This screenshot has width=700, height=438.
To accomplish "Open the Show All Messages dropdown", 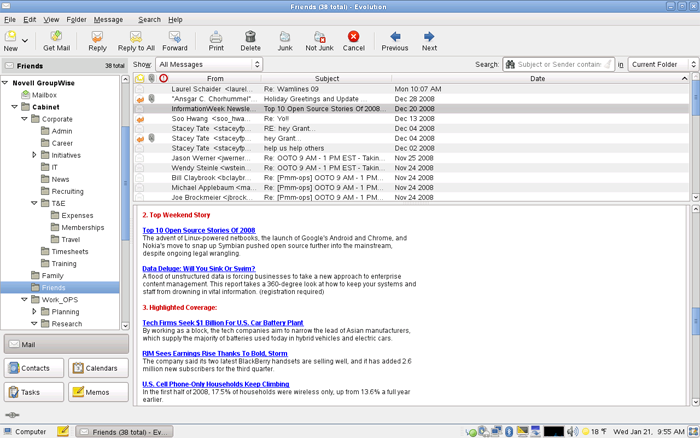I will pos(209,64).
